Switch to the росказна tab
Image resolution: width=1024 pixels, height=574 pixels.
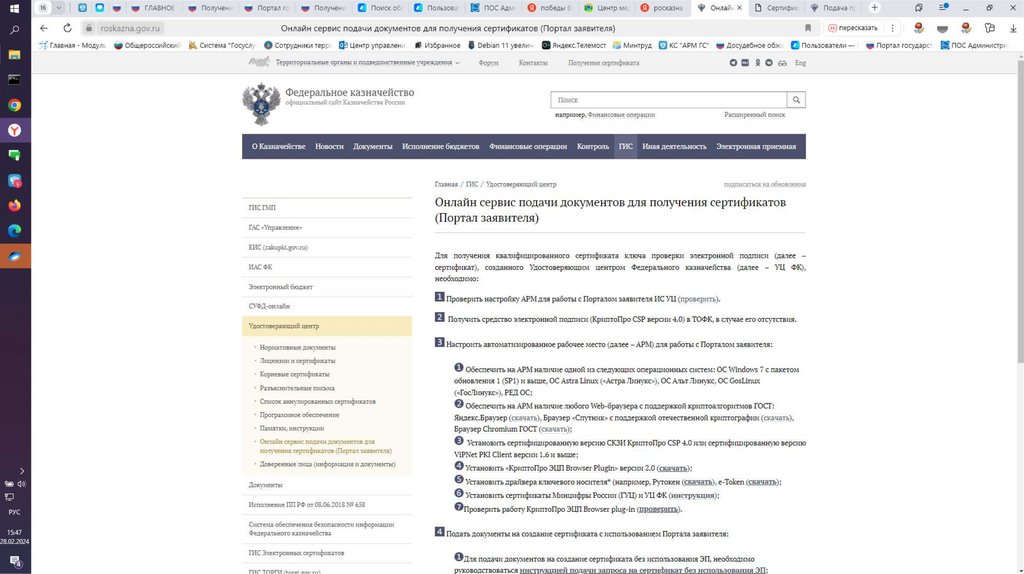click(662, 8)
